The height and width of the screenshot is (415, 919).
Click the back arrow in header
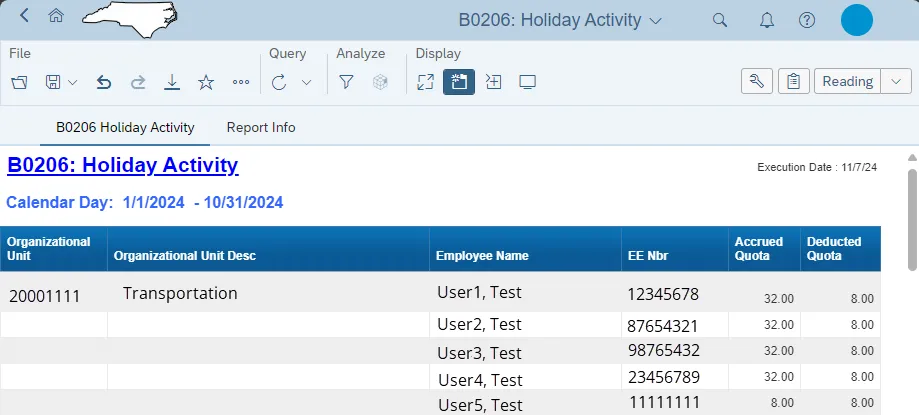(x=24, y=16)
